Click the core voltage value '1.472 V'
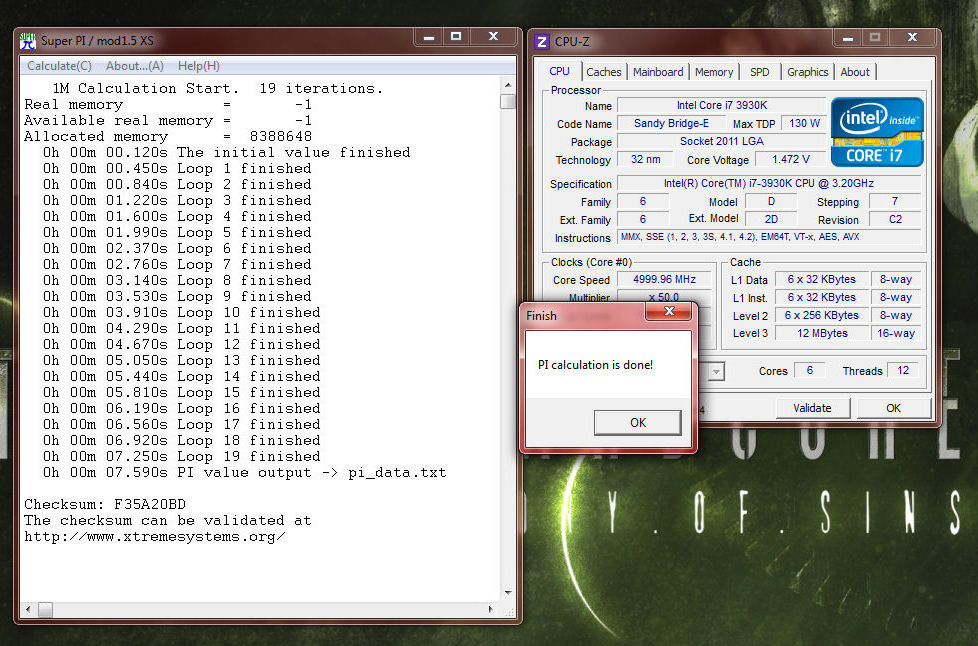978x646 pixels. pyautogui.click(x=790, y=160)
